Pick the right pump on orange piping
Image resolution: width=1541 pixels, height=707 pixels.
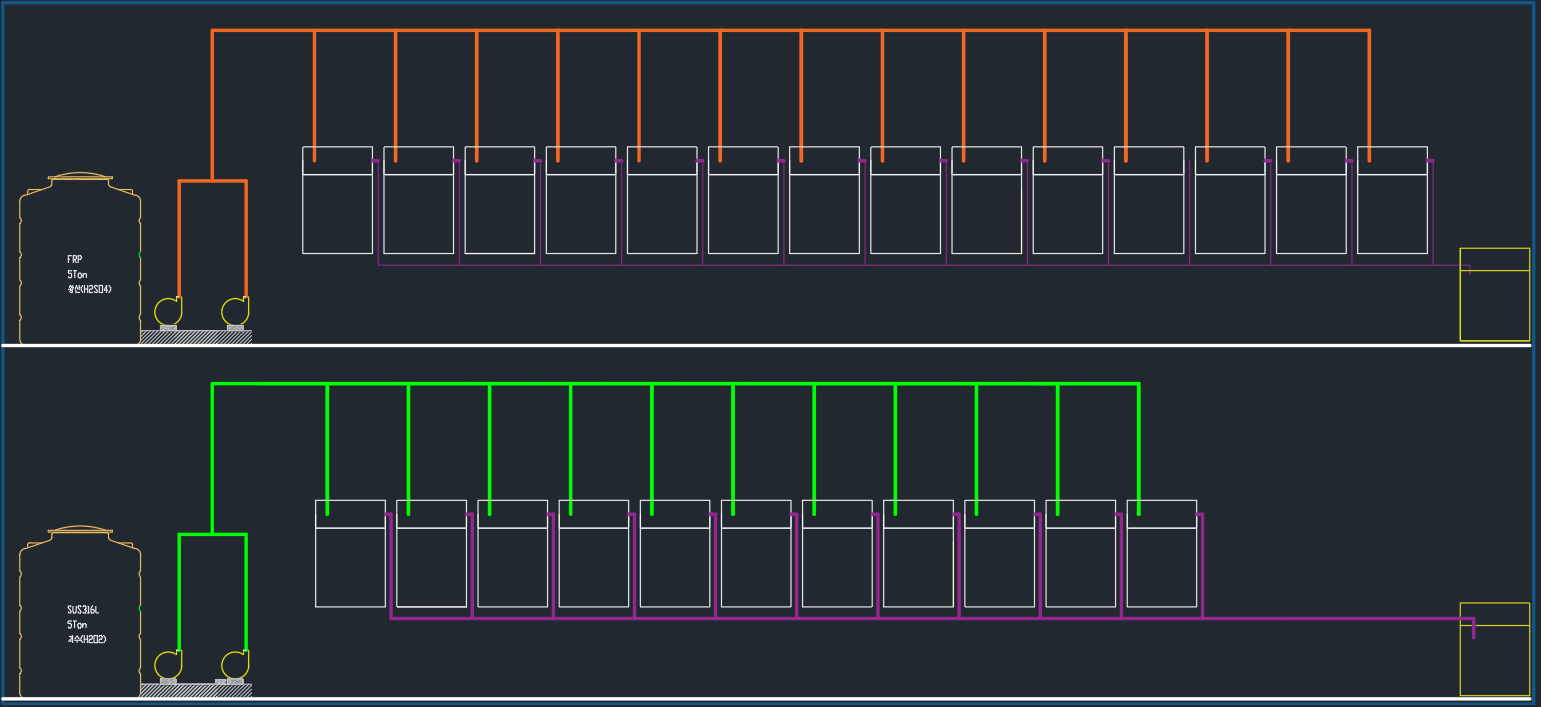click(235, 311)
